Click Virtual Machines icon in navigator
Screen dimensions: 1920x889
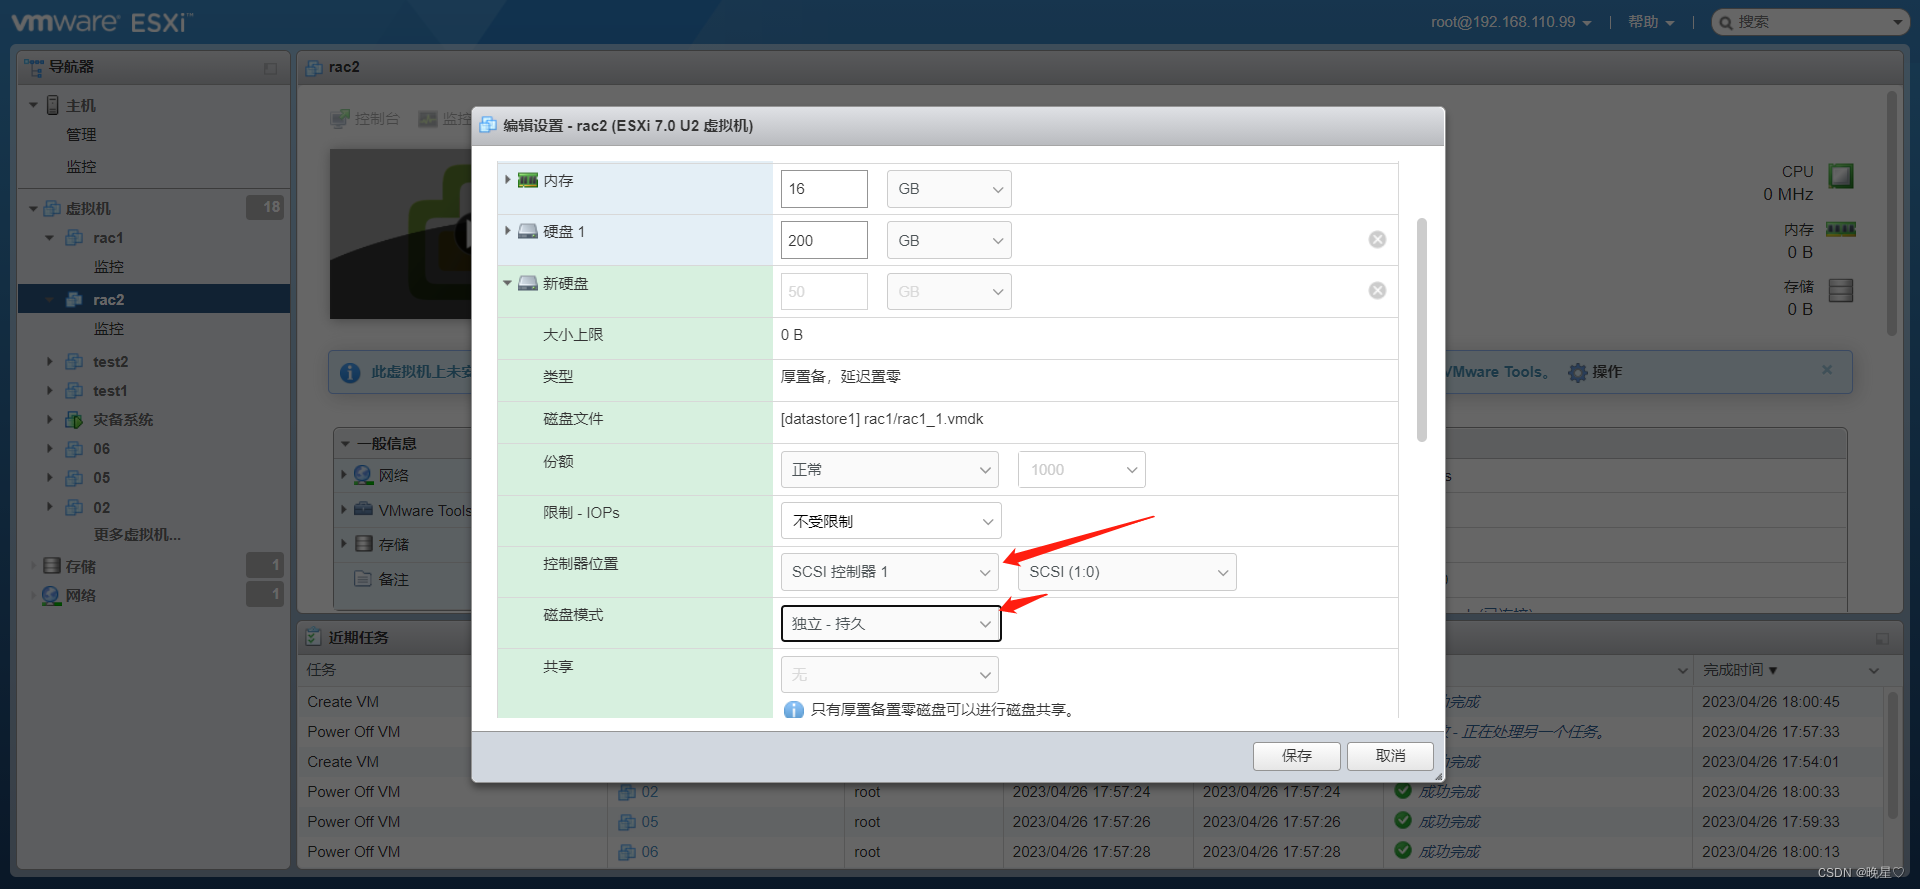tap(52, 208)
